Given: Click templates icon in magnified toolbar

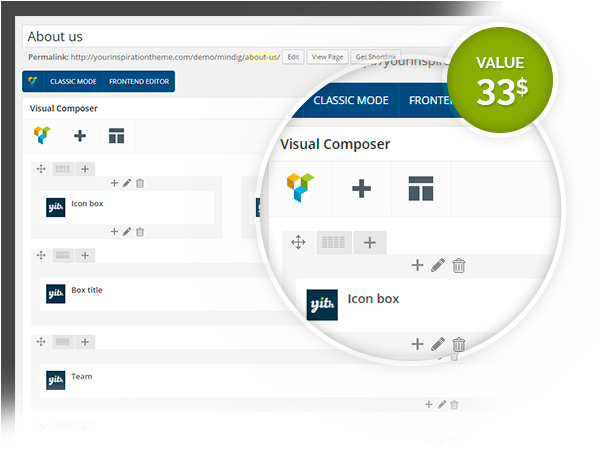Looking at the screenshot, I should 421,188.
